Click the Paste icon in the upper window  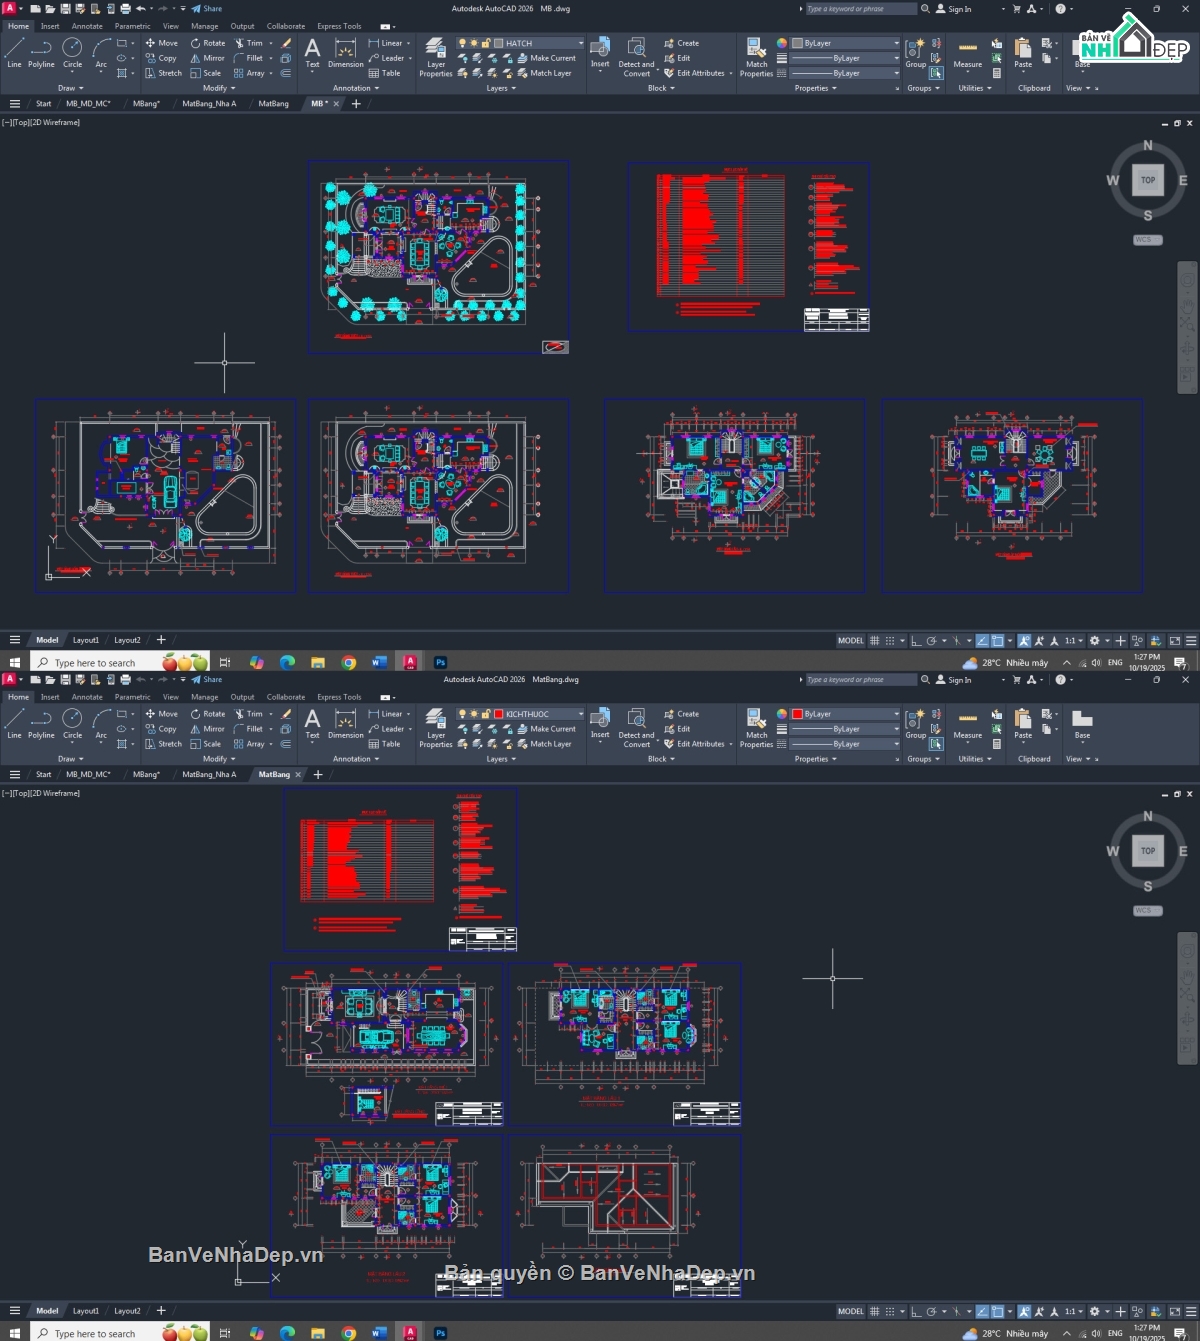1022,52
